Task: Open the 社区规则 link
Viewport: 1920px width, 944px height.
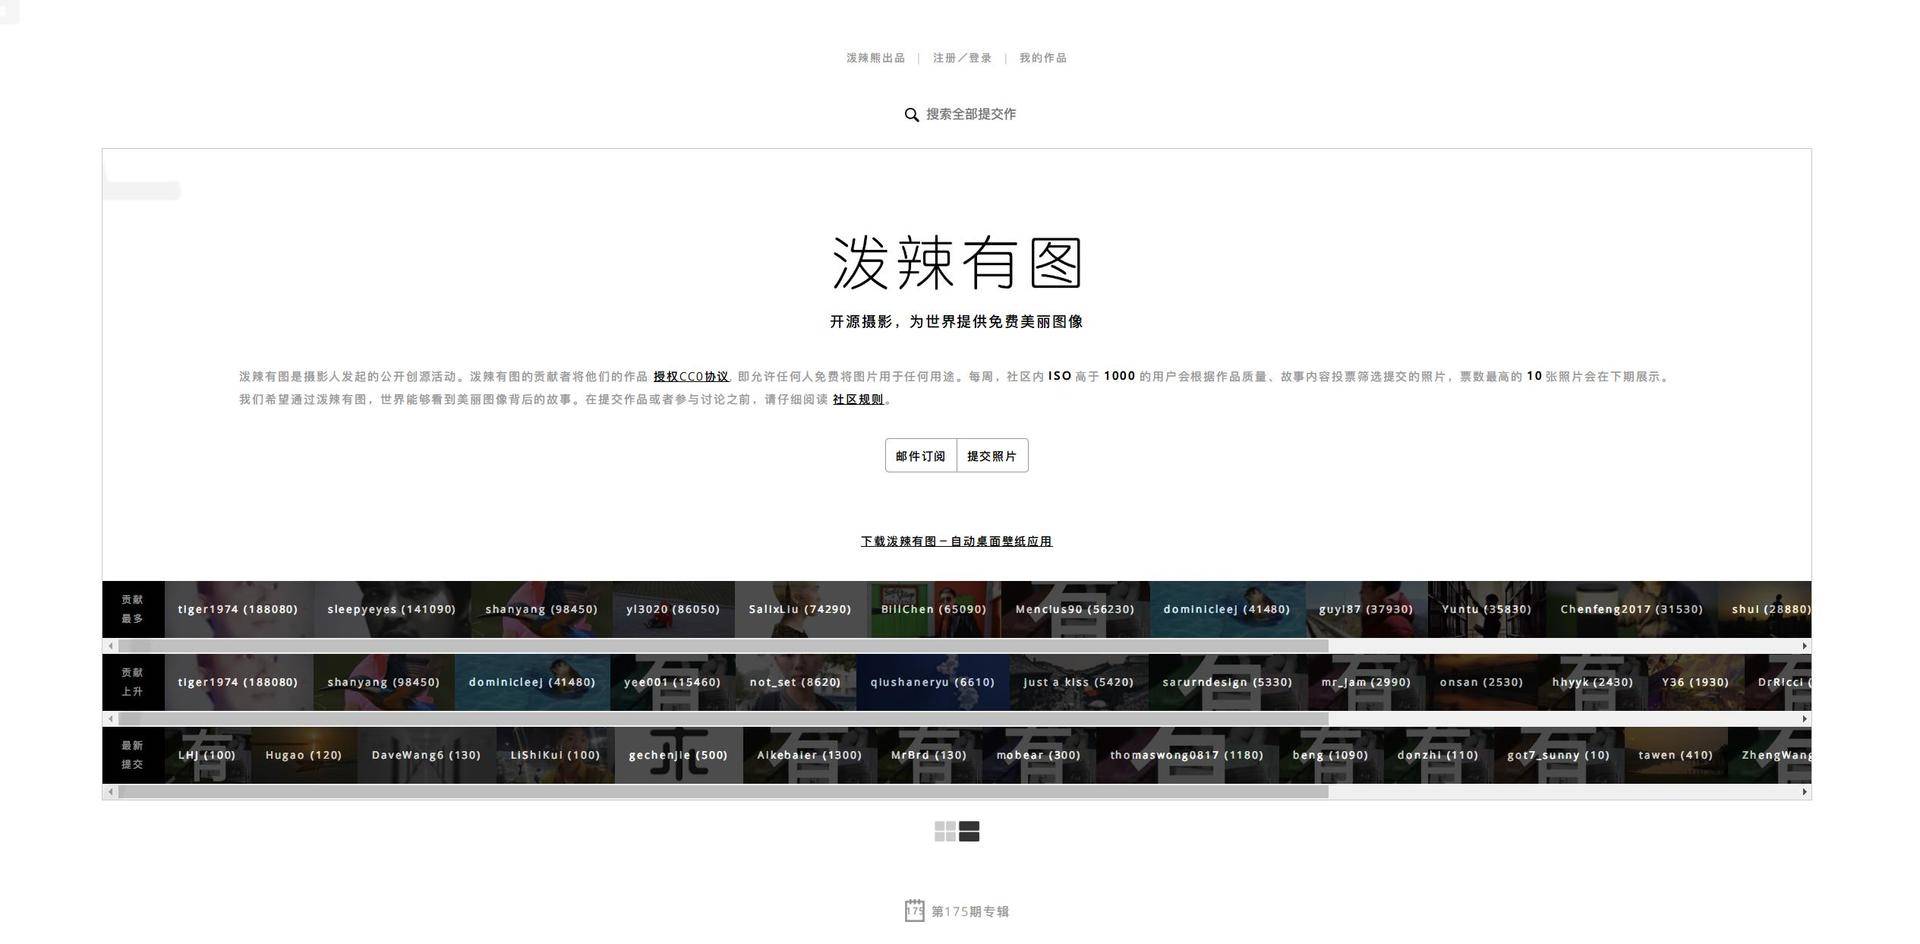Action: [x=858, y=399]
